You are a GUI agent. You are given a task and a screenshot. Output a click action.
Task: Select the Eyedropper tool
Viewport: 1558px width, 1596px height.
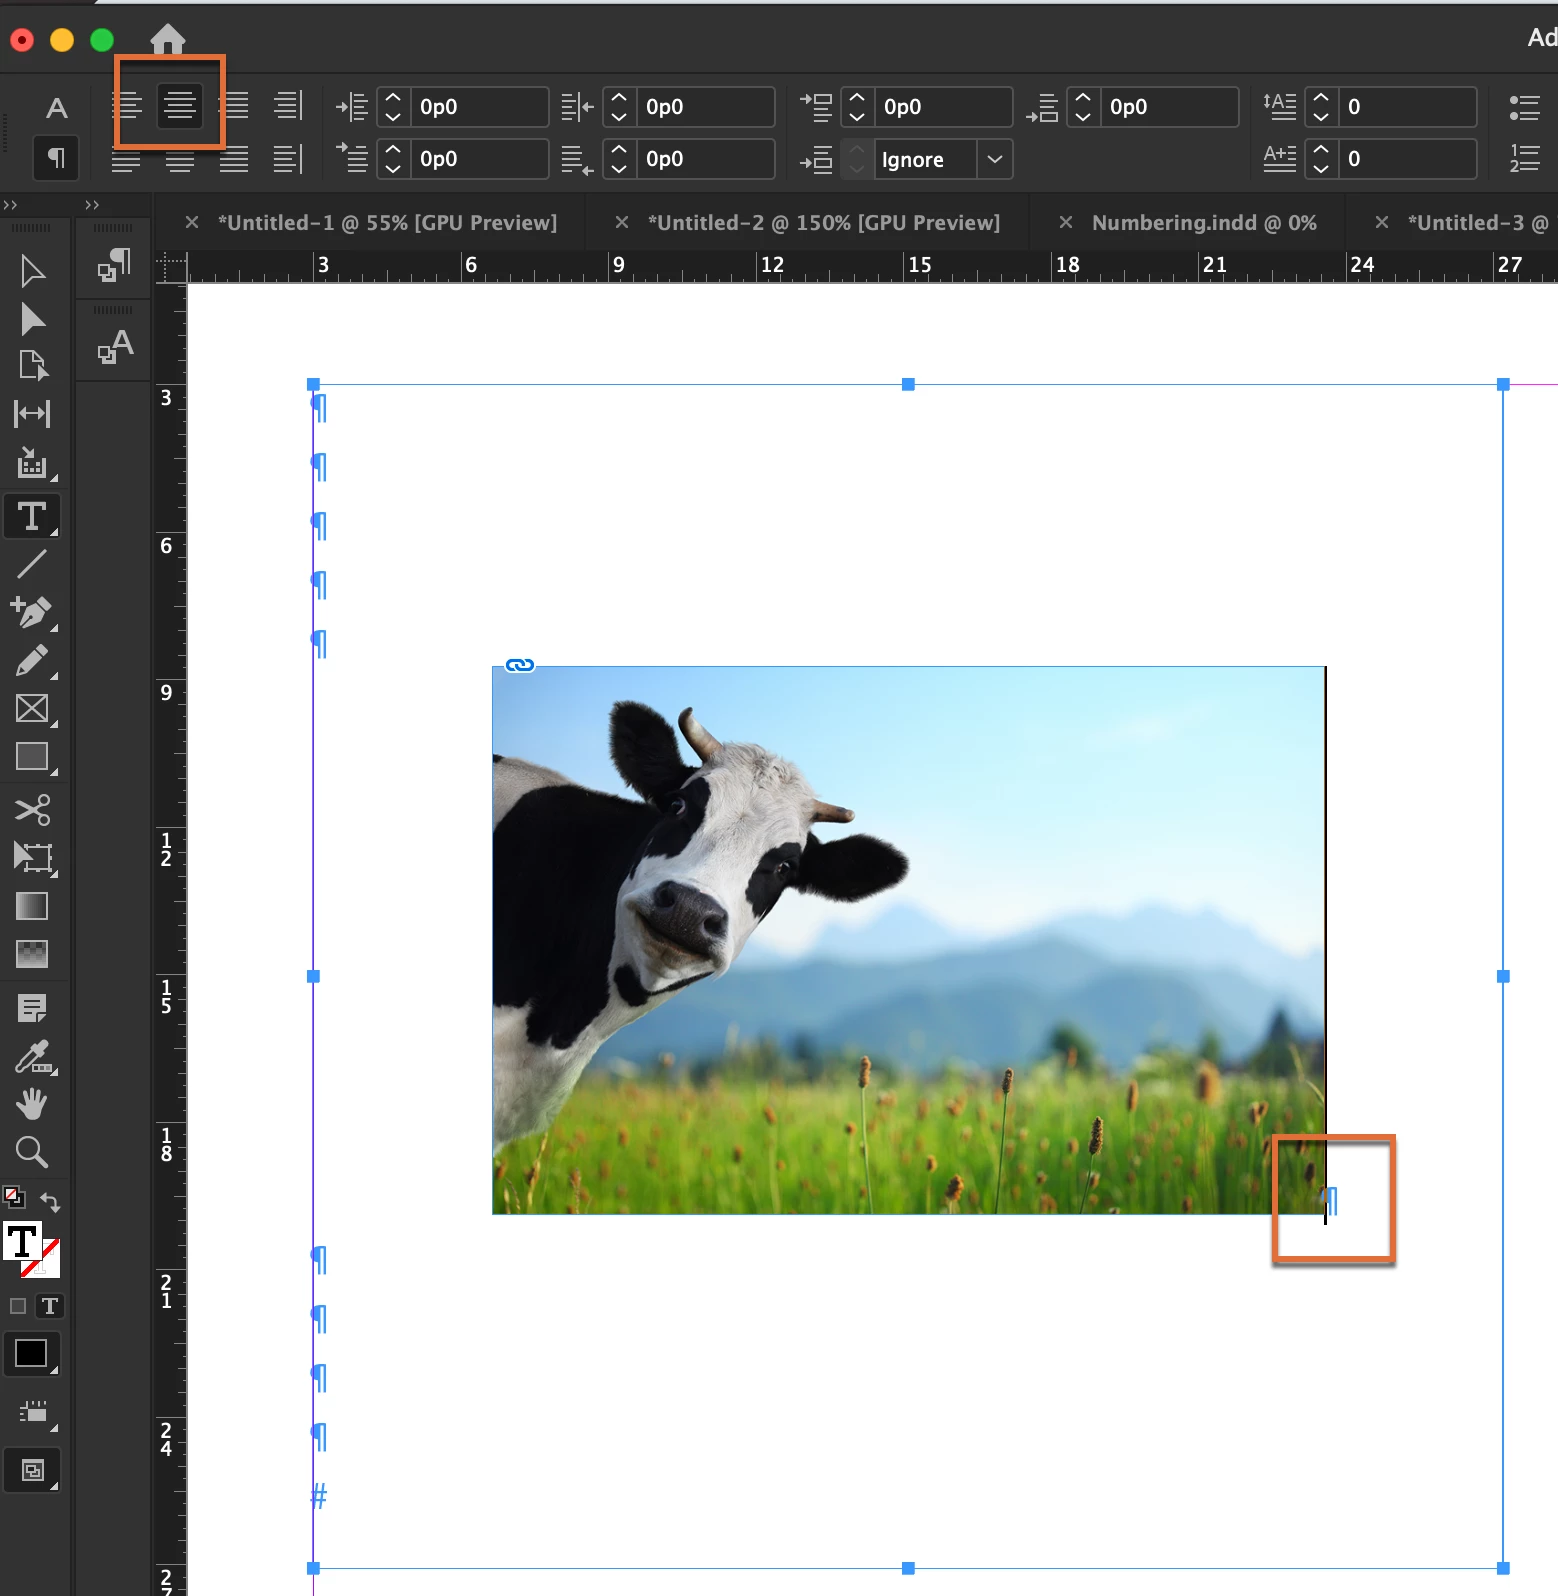pos(34,1057)
